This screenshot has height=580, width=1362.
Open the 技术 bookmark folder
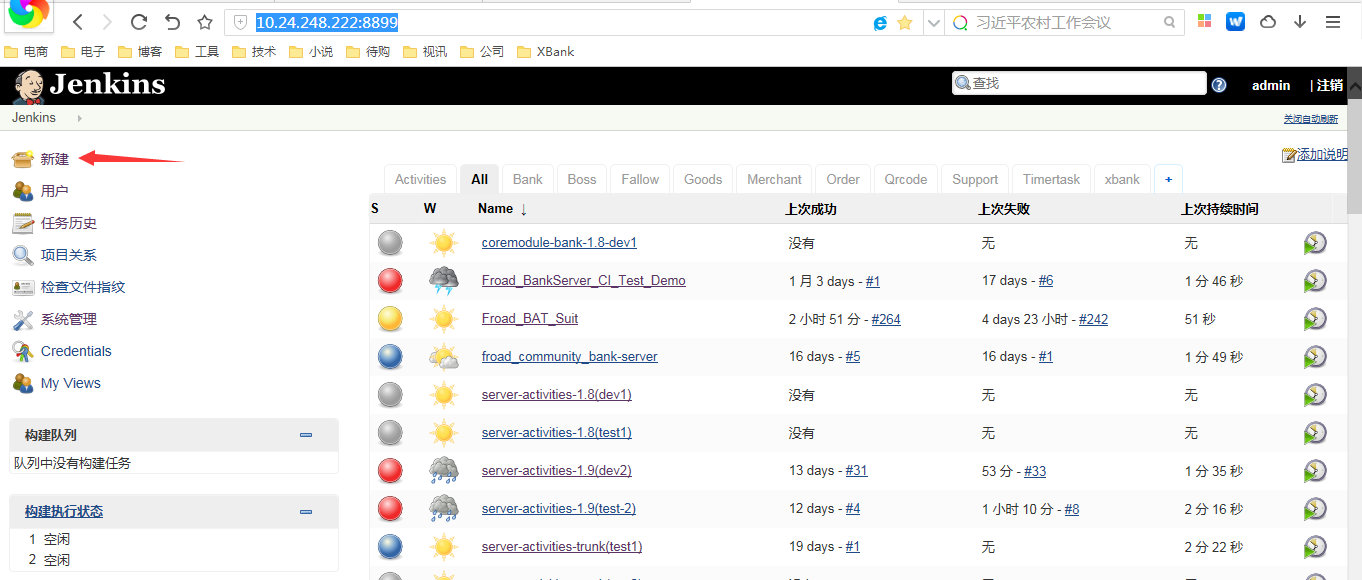point(254,51)
